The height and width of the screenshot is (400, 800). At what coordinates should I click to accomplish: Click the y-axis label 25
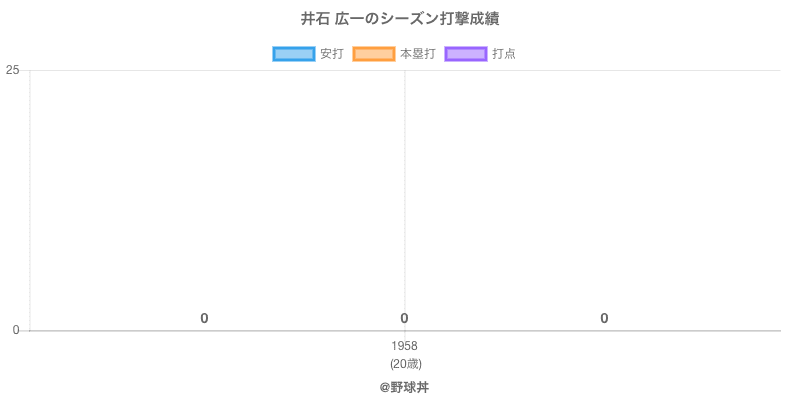click(x=13, y=70)
